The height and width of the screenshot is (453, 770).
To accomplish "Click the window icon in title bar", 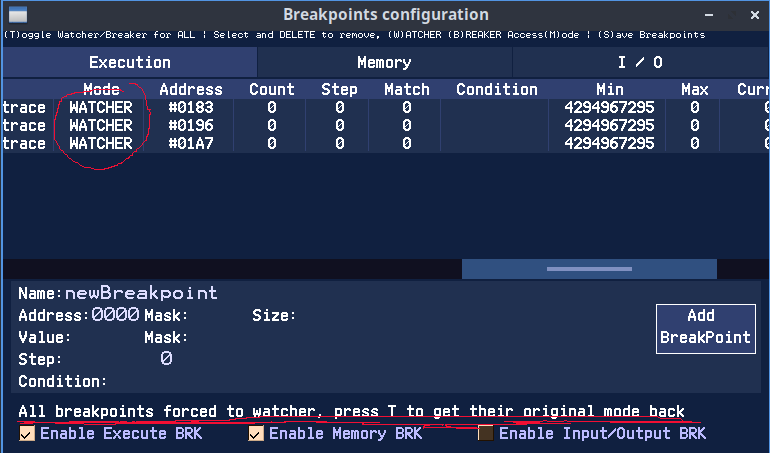I will click(x=18, y=15).
